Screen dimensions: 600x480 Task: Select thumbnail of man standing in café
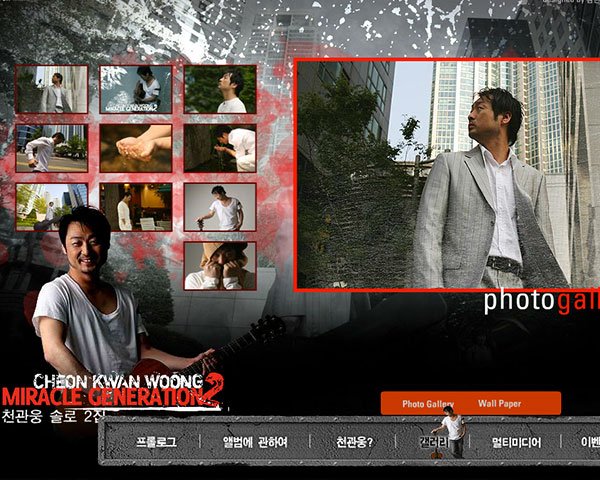pos(135,207)
